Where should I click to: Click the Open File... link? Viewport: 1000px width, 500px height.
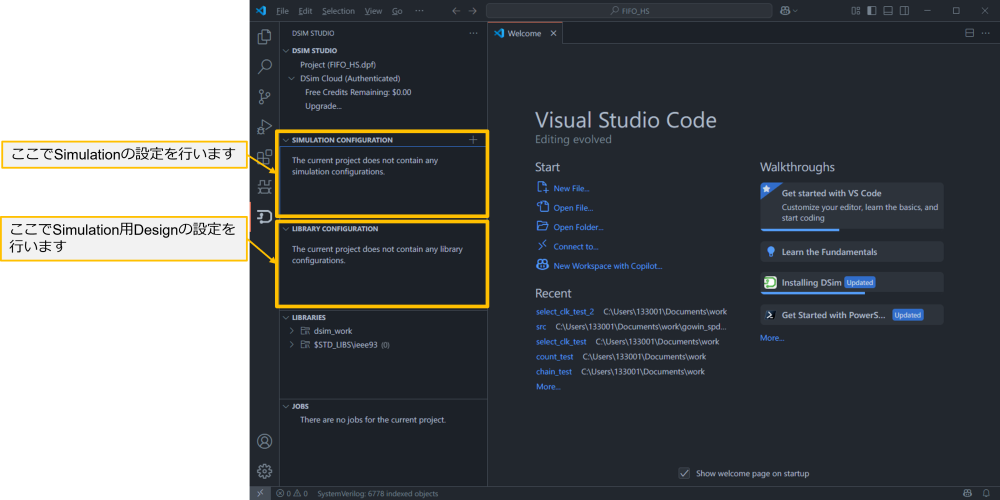[573, 208]
